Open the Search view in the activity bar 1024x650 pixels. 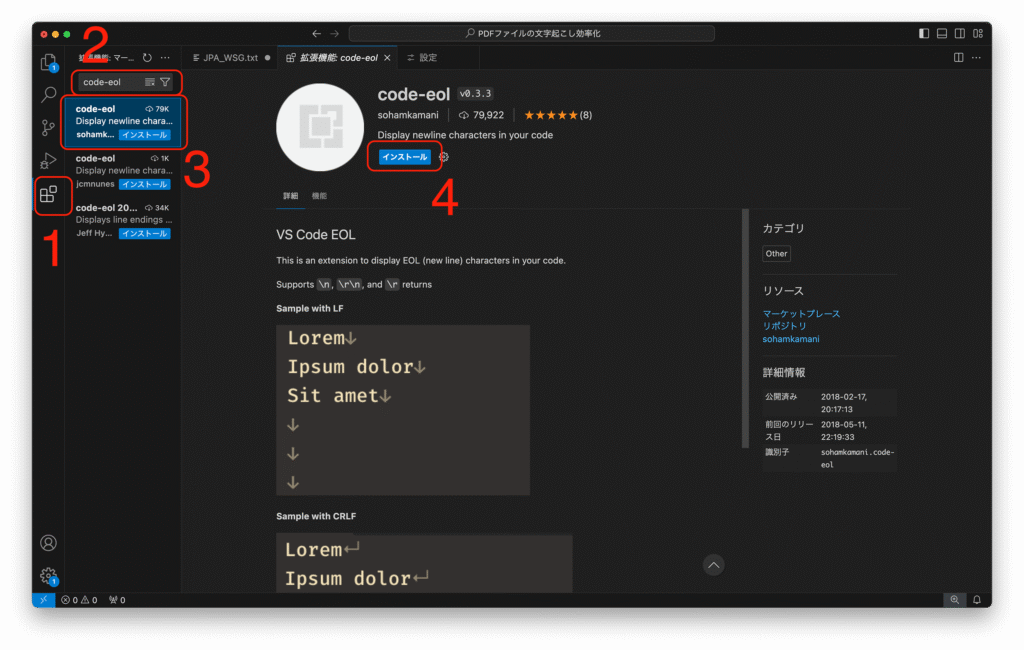click(49, 95)
